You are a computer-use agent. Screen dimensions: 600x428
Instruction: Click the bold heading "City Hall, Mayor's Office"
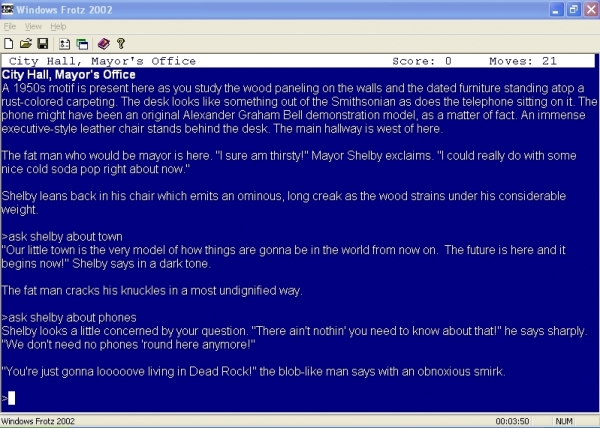69,75
